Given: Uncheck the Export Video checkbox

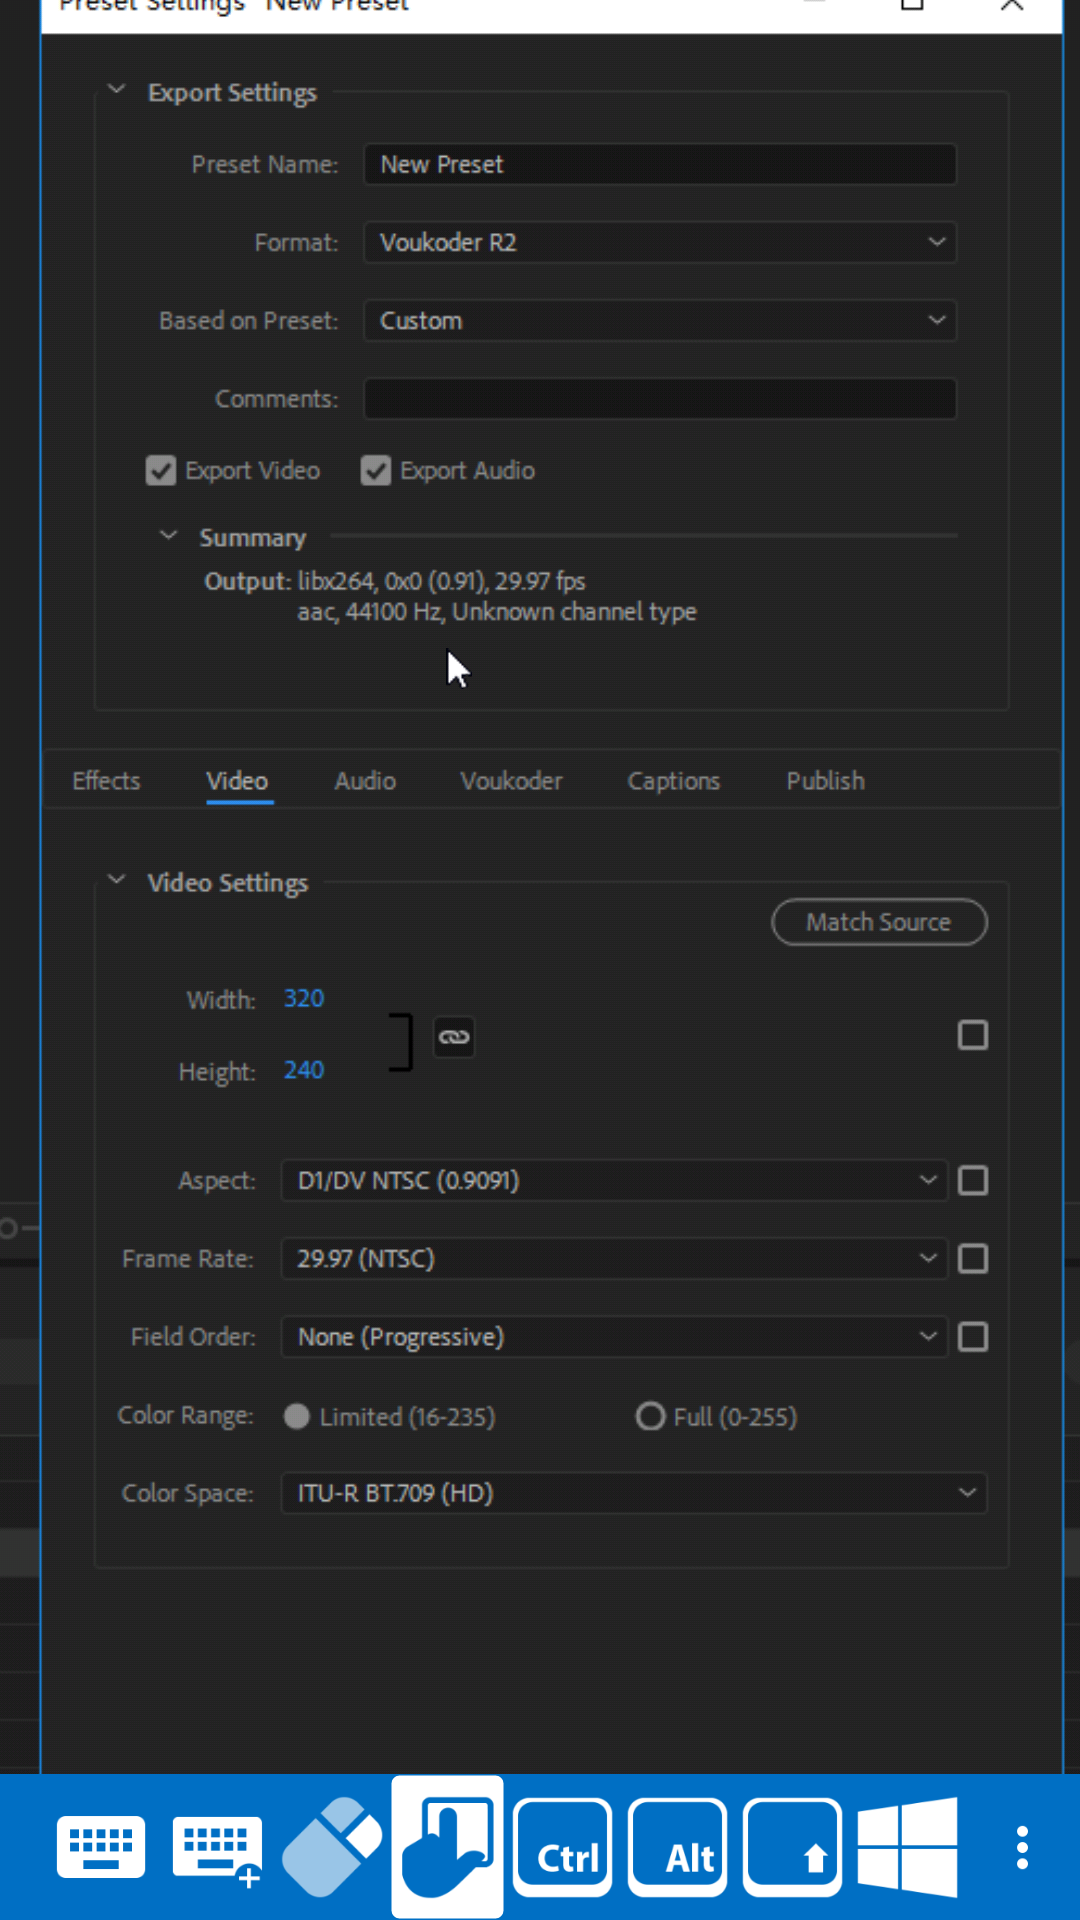Looking at the screenshot, I should click(161, 471).
